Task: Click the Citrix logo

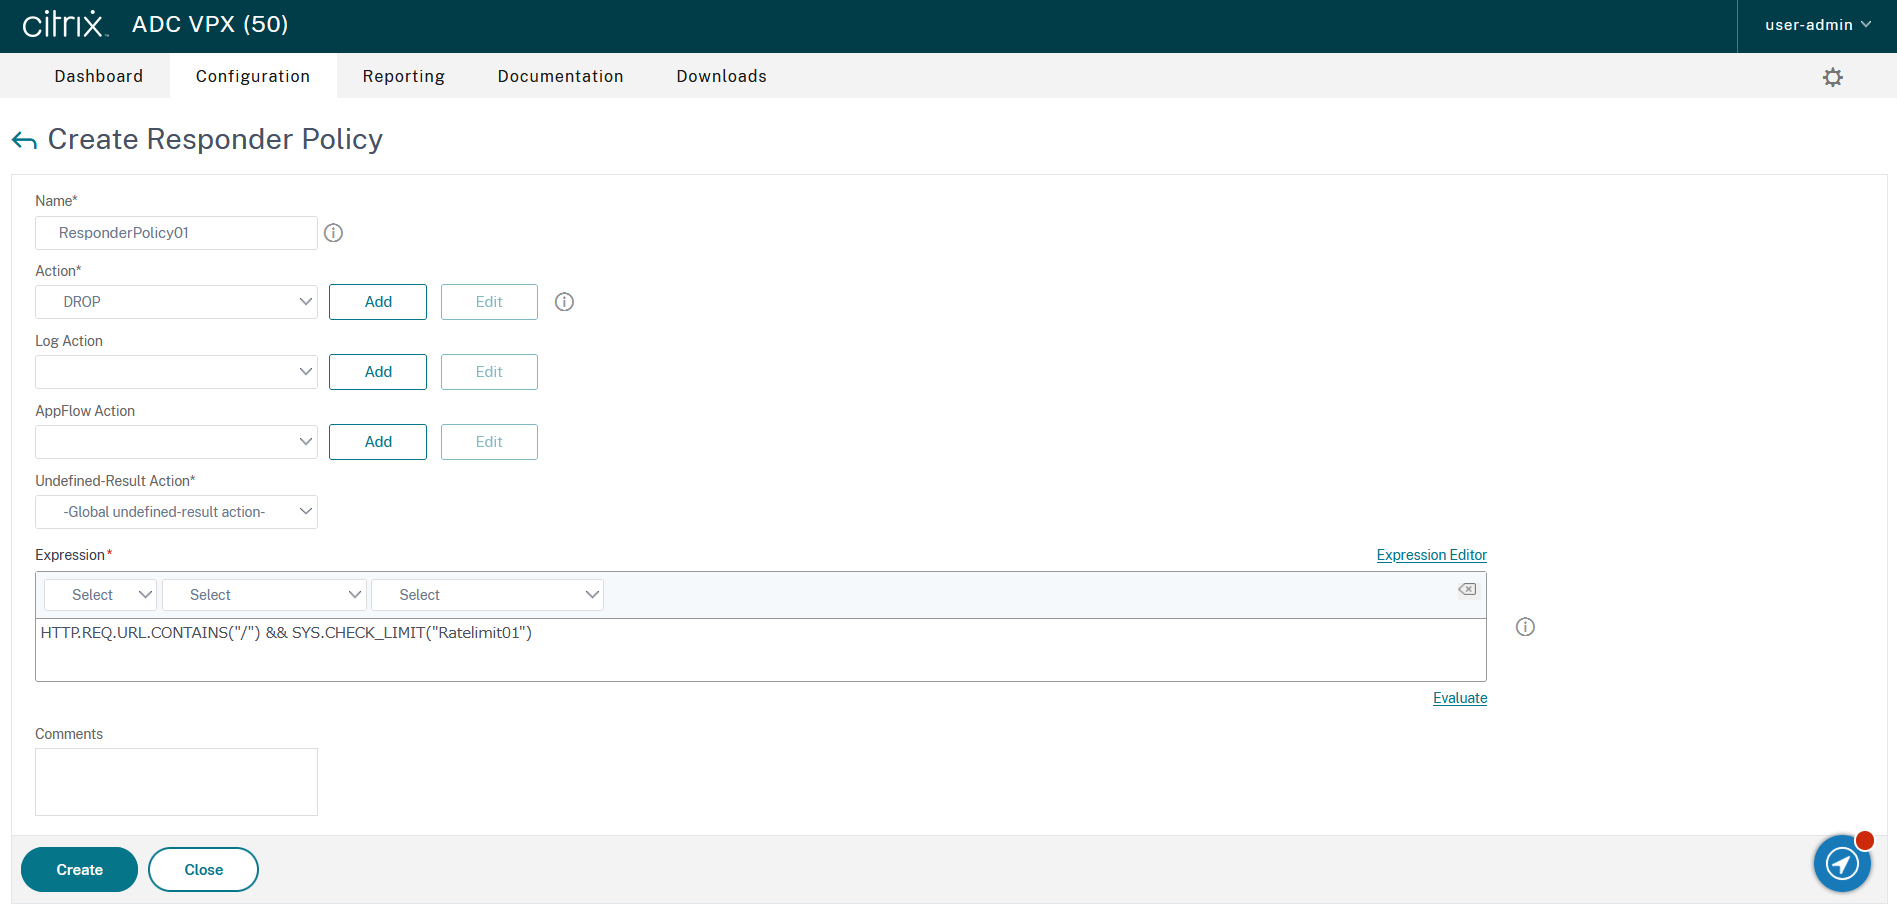Action: (x=65, y=24)
